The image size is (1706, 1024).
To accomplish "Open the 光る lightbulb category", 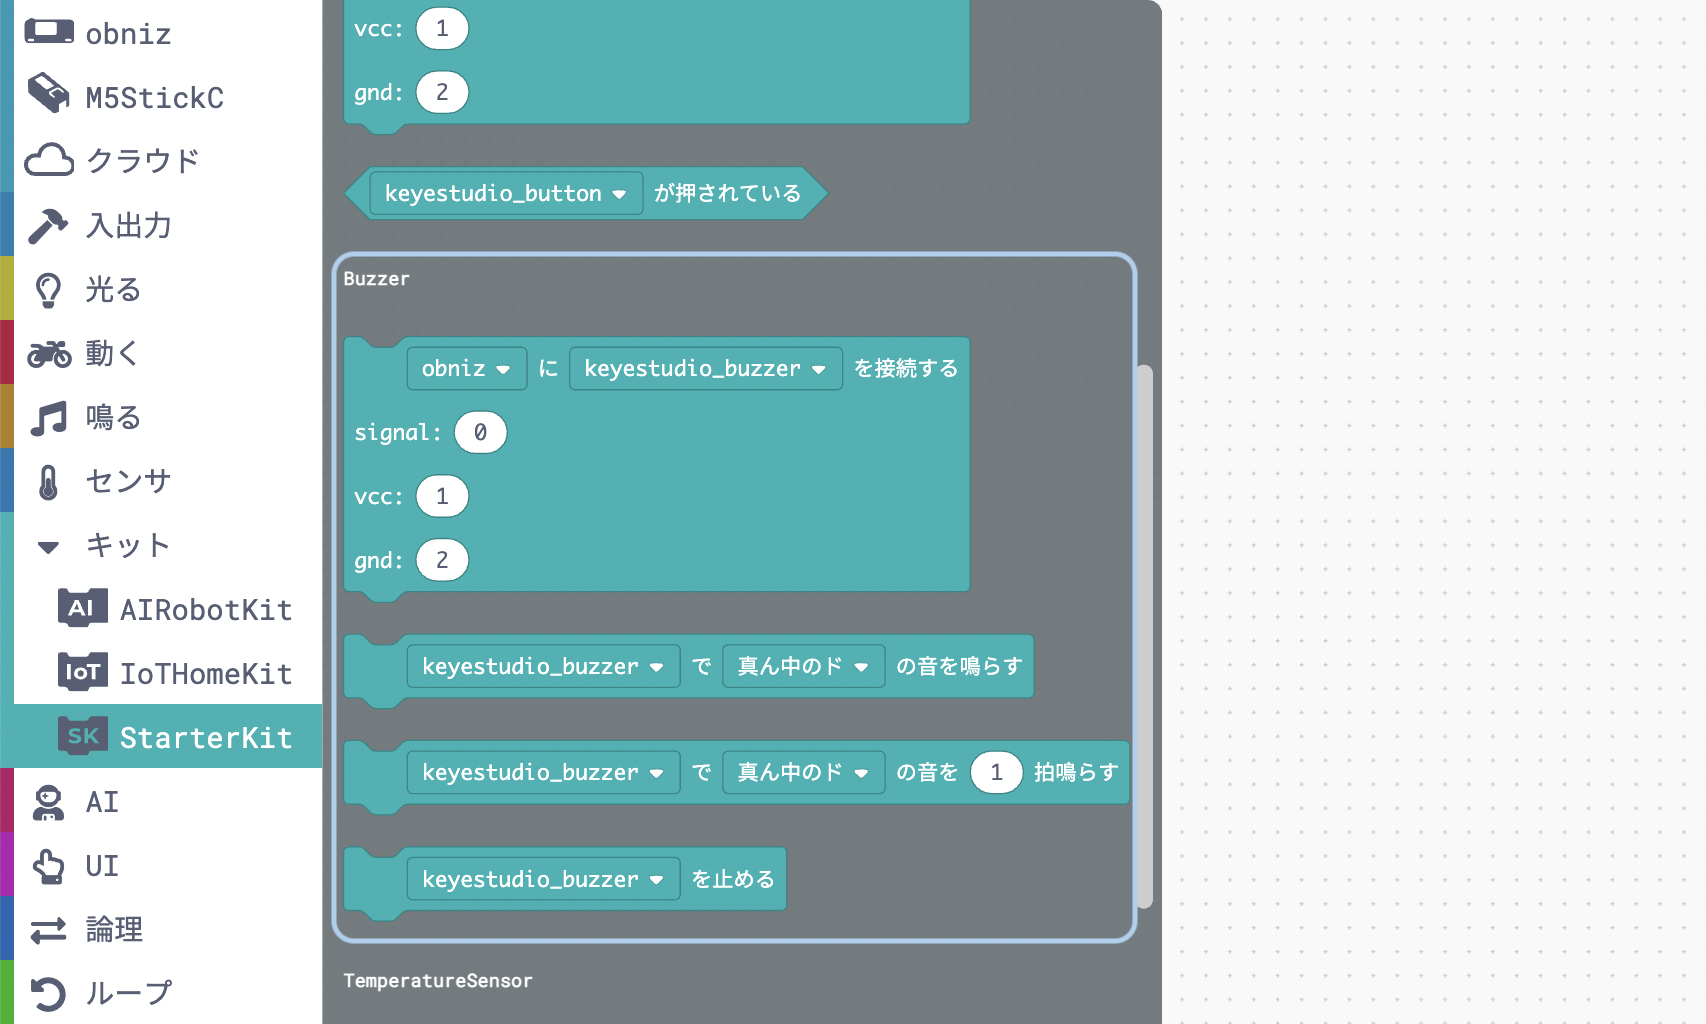I will (48, 288).
